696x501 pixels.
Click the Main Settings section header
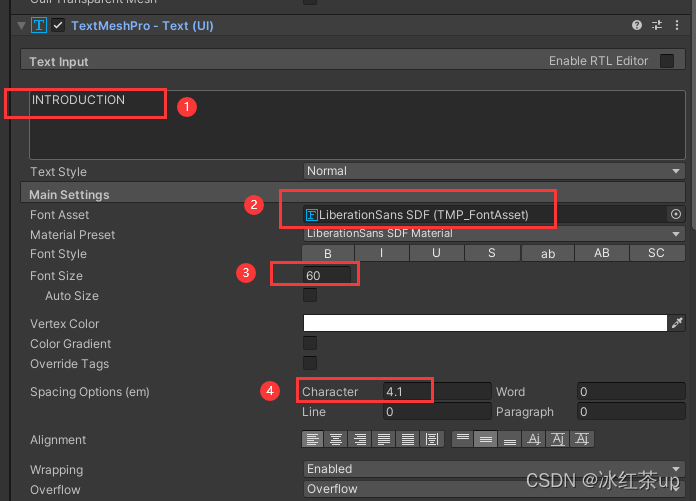click(353, 194)
